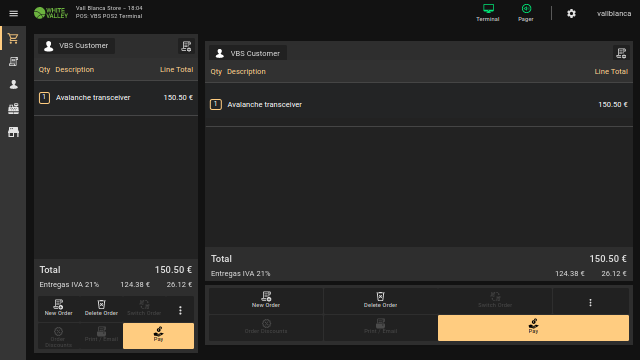
Task: Click quantity box 1 in left panel
Action: point(44,98)
